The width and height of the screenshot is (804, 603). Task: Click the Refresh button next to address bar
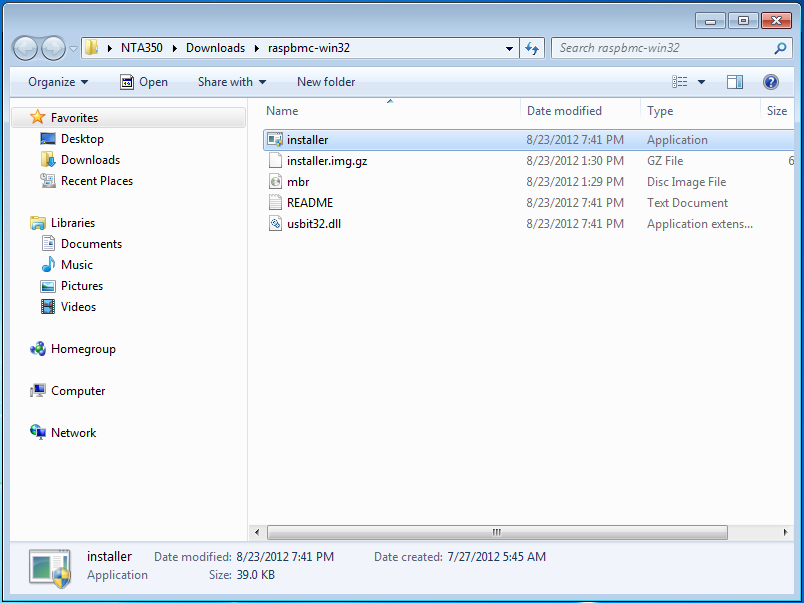532,49
